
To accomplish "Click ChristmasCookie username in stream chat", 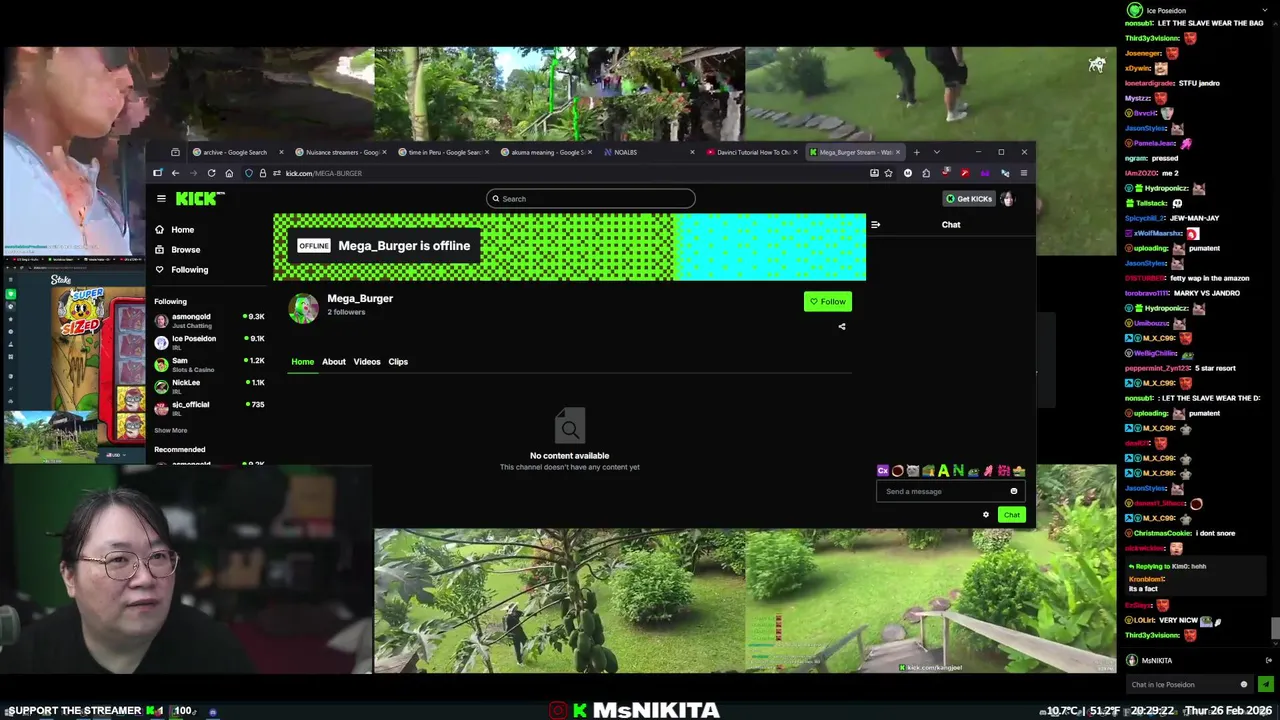I will tap(1163, 533).
